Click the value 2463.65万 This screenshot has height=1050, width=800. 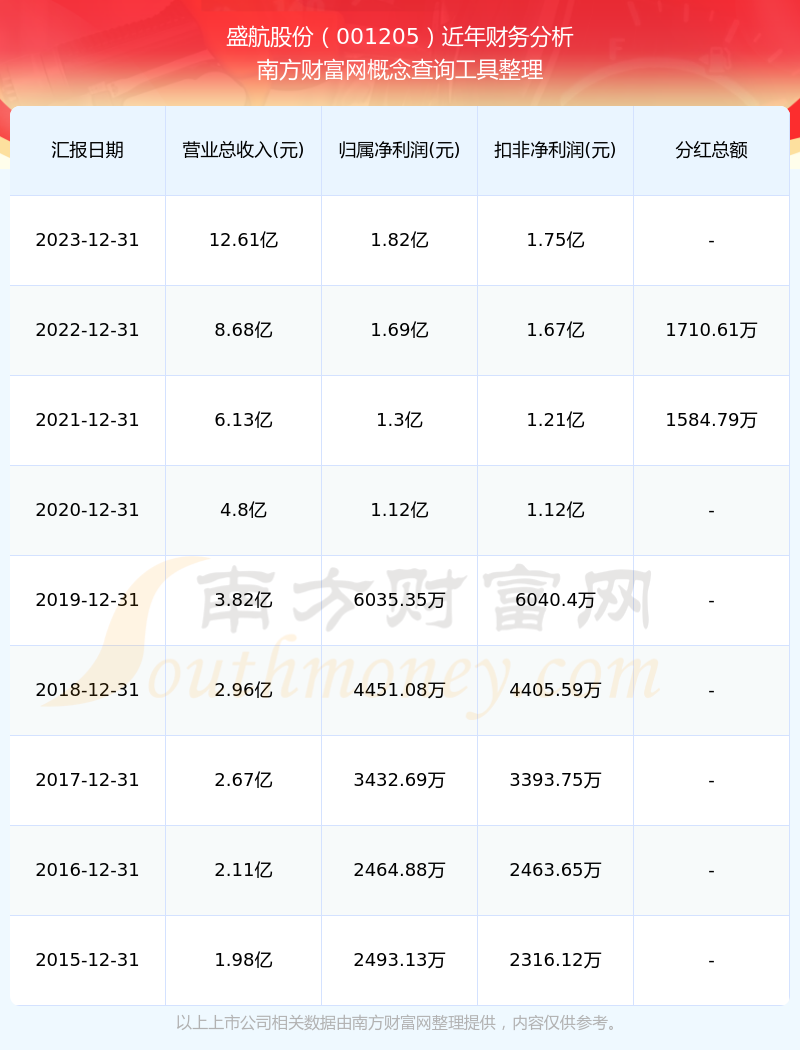pyautogui.click(x=556, y=871)
